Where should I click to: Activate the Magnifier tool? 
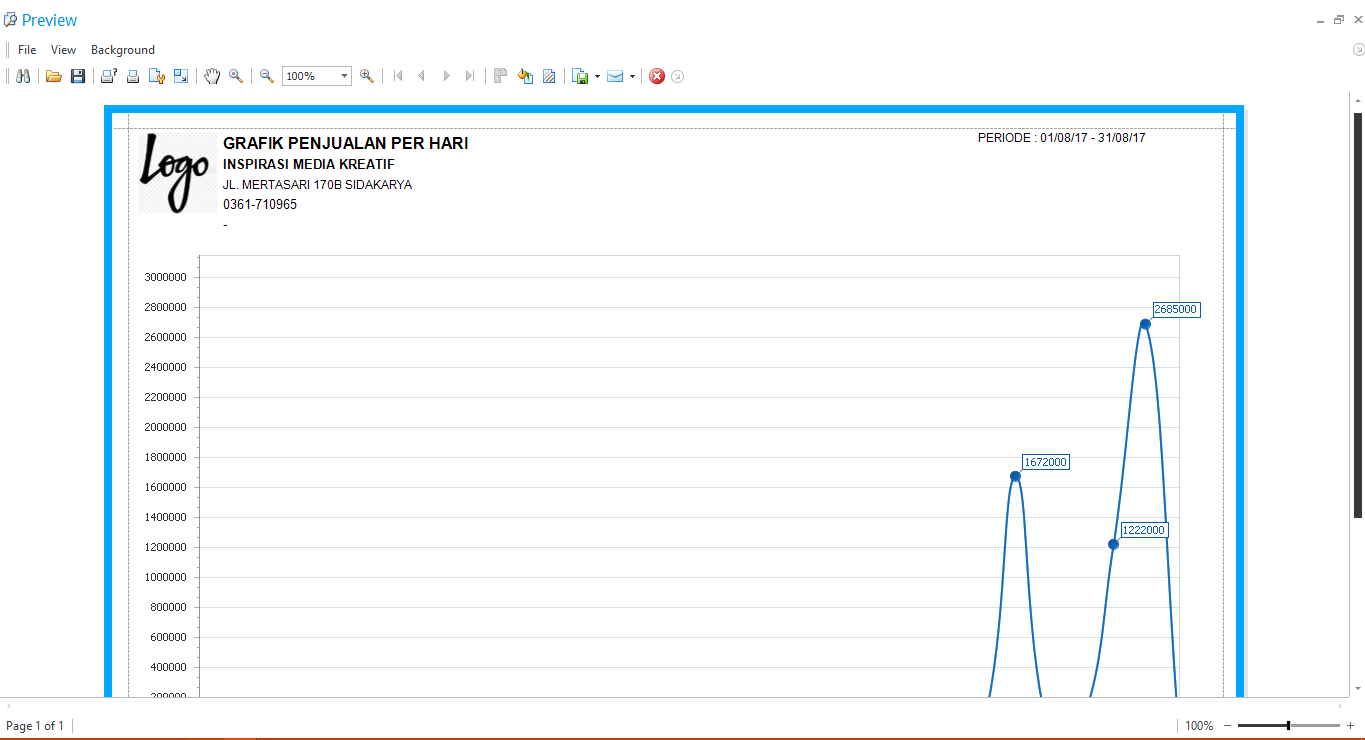236,76
